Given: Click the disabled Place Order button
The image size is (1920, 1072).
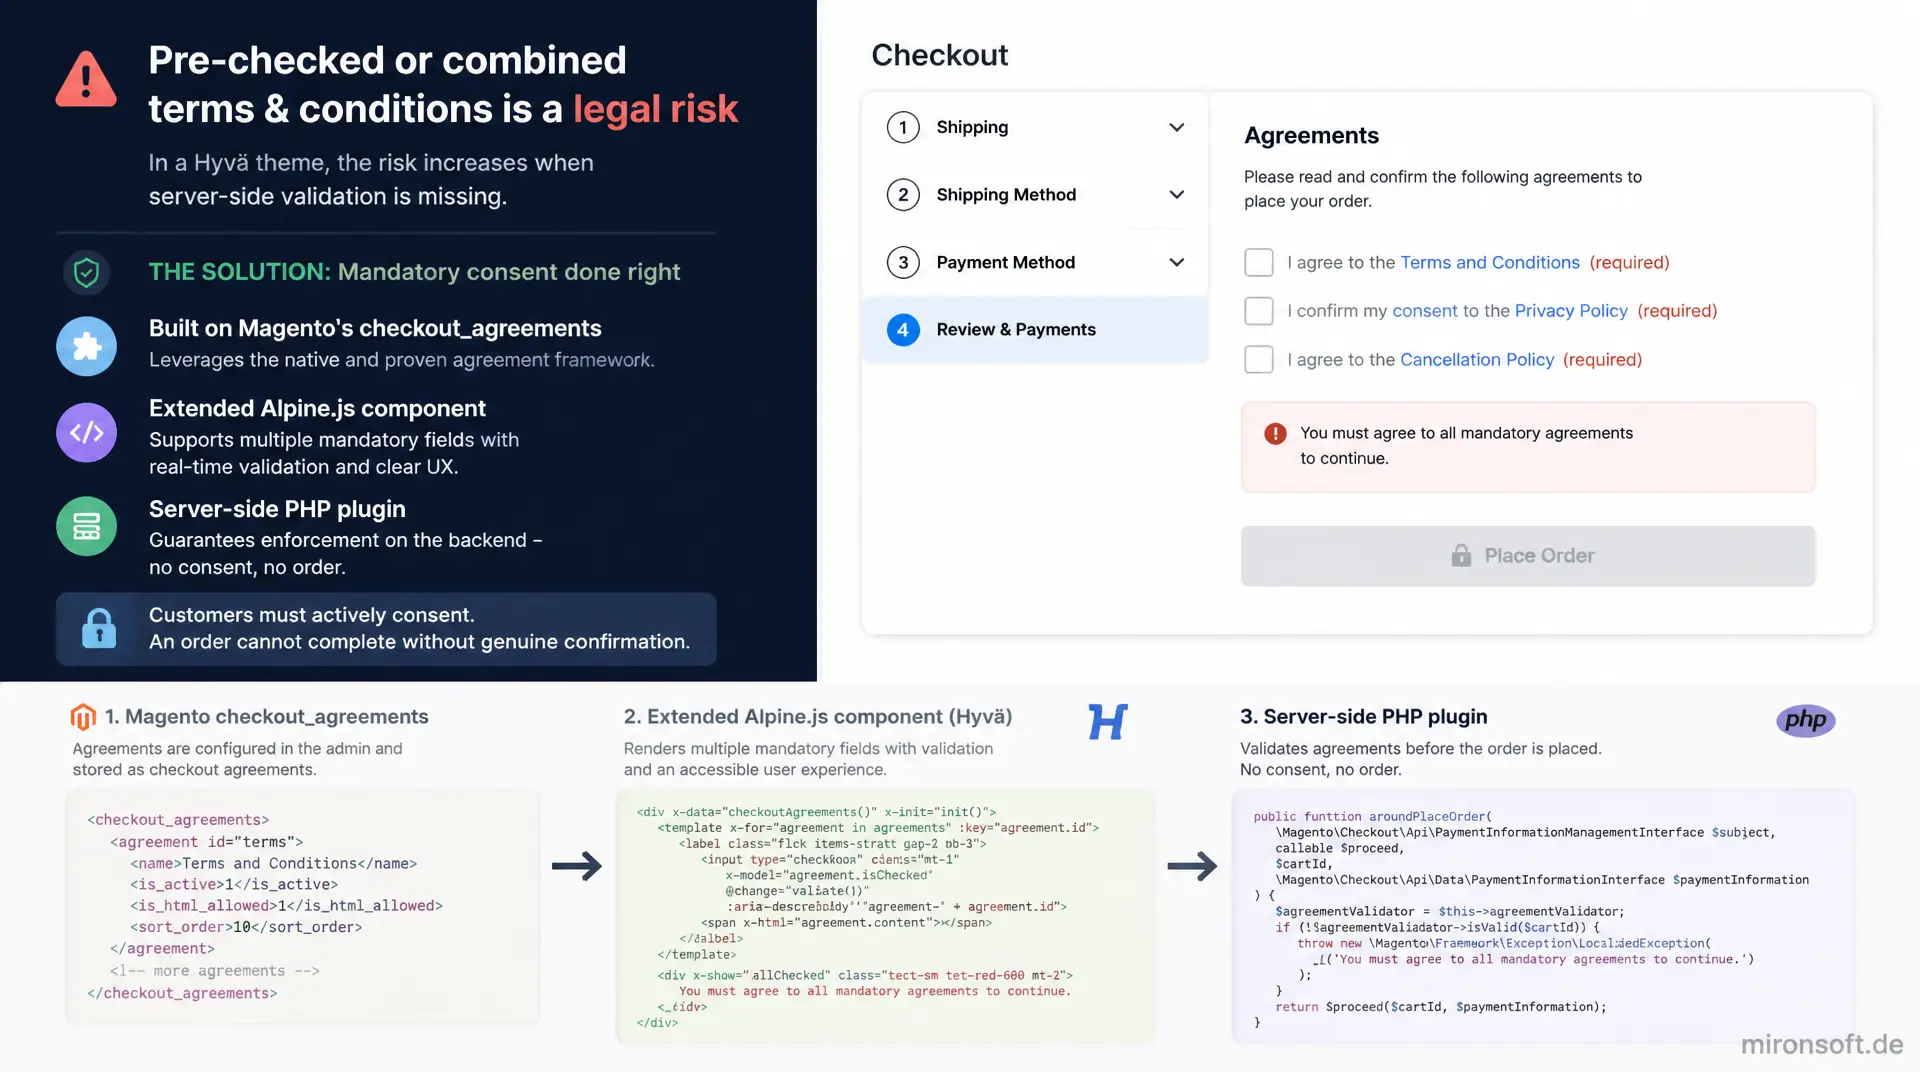Looking at the screenshot, I should (1528, 556).
